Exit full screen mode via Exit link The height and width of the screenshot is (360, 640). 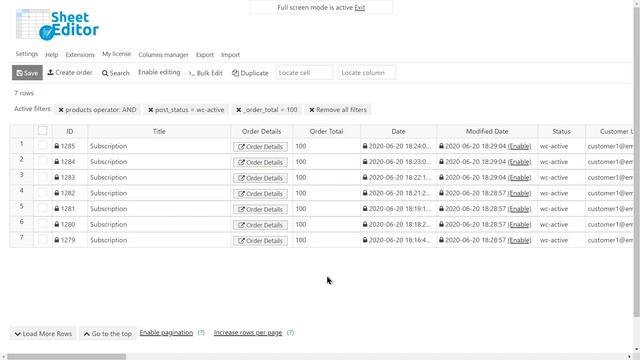[x=360, y=8]
